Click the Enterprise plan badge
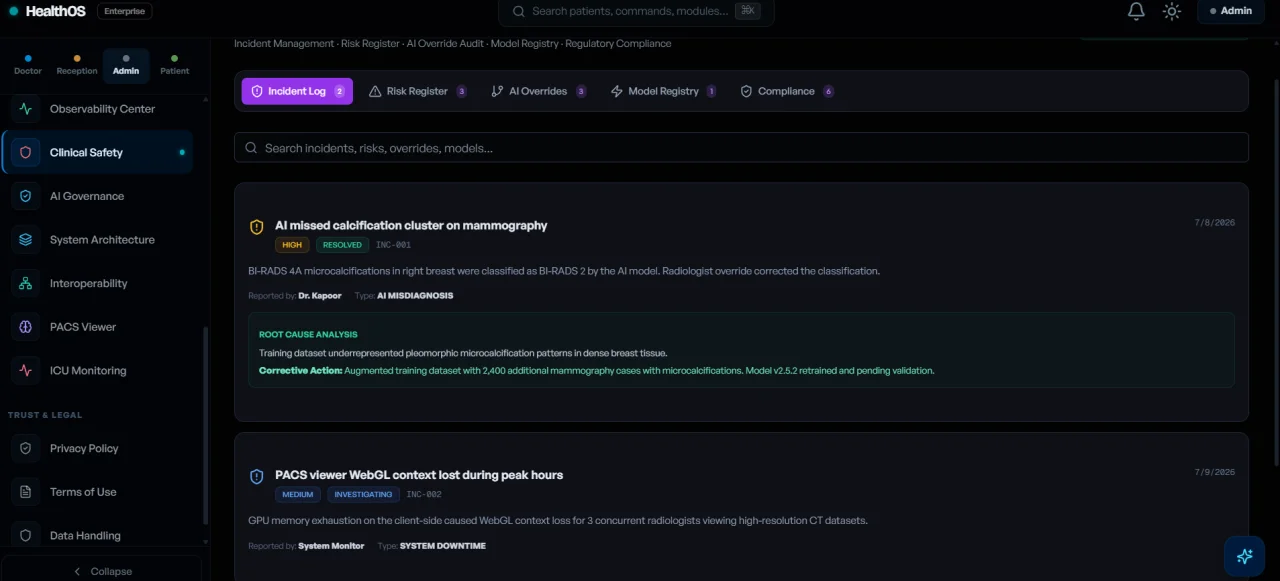Viewport: 1280px width, 581px height. tap(125, 12)
